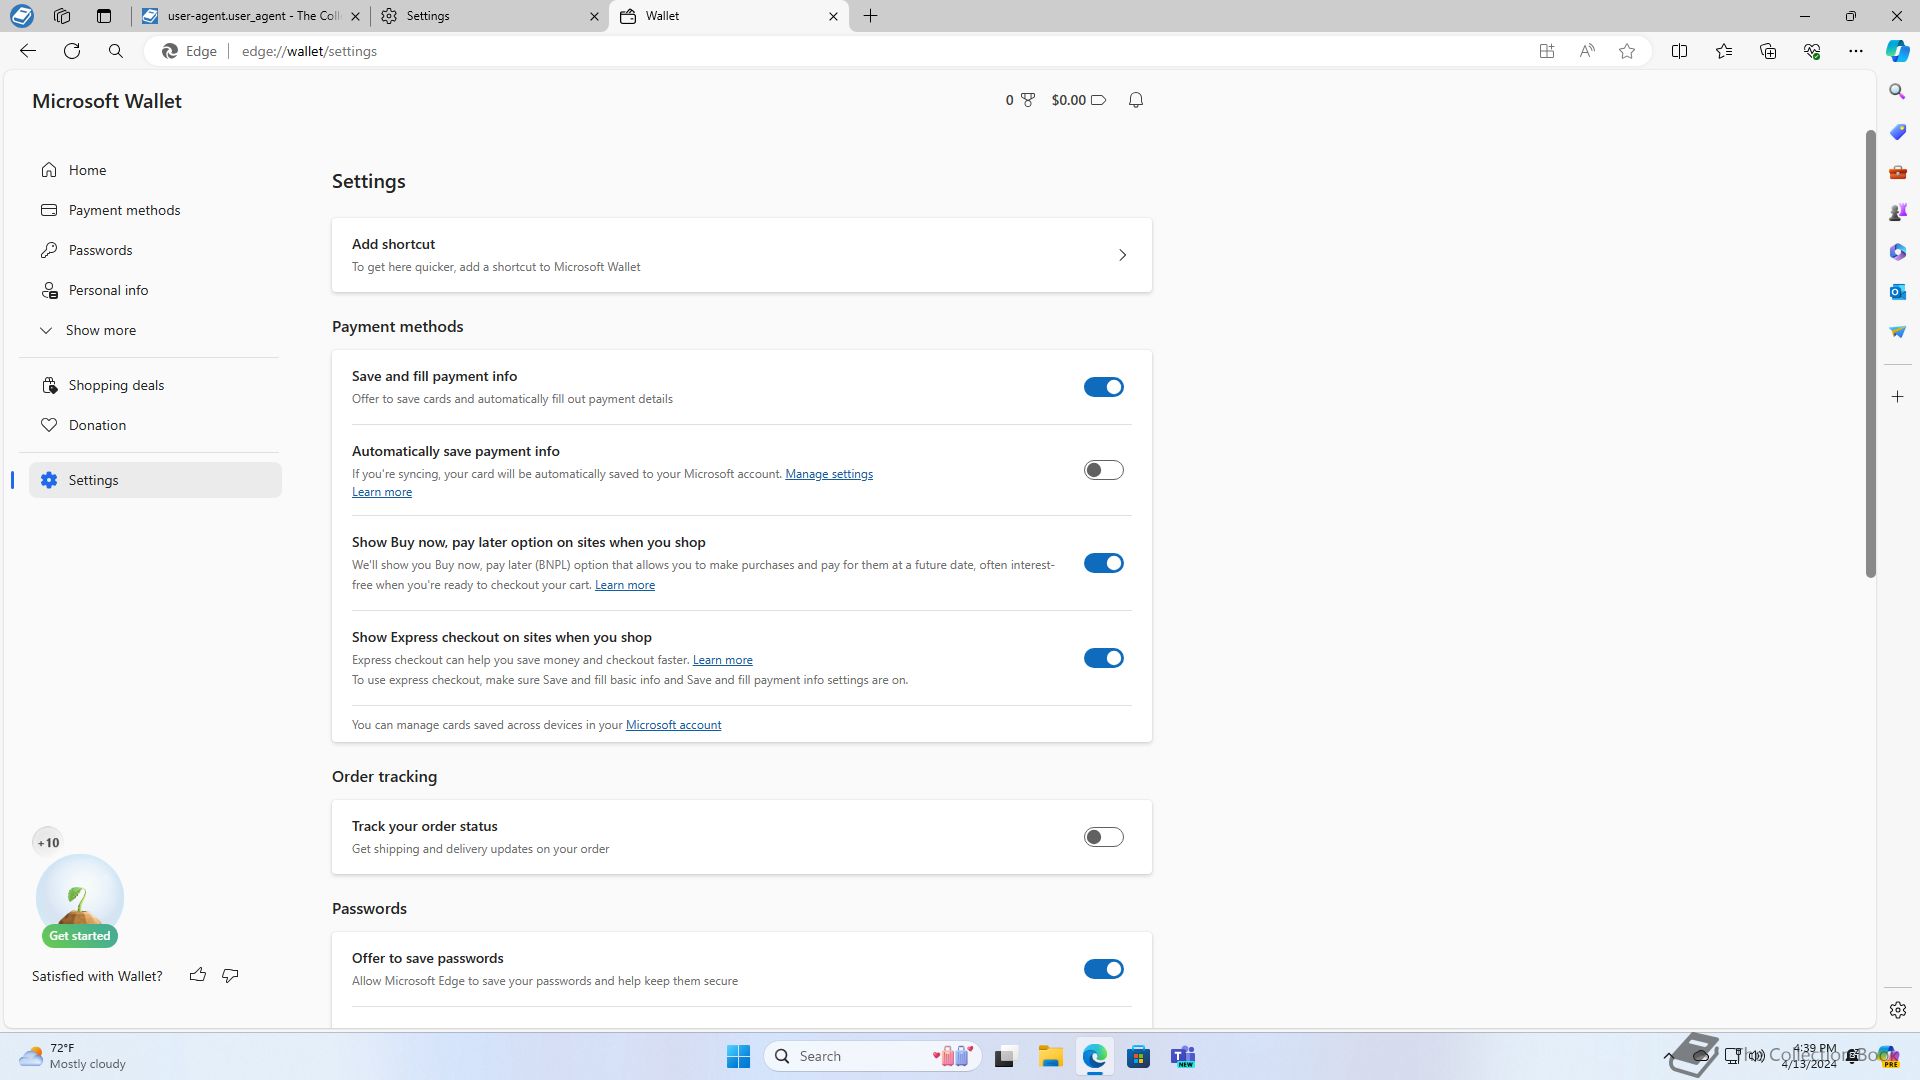Click the Get started rewards button
Viewport: 1920px width, 1080px height.
pos(80,936)
